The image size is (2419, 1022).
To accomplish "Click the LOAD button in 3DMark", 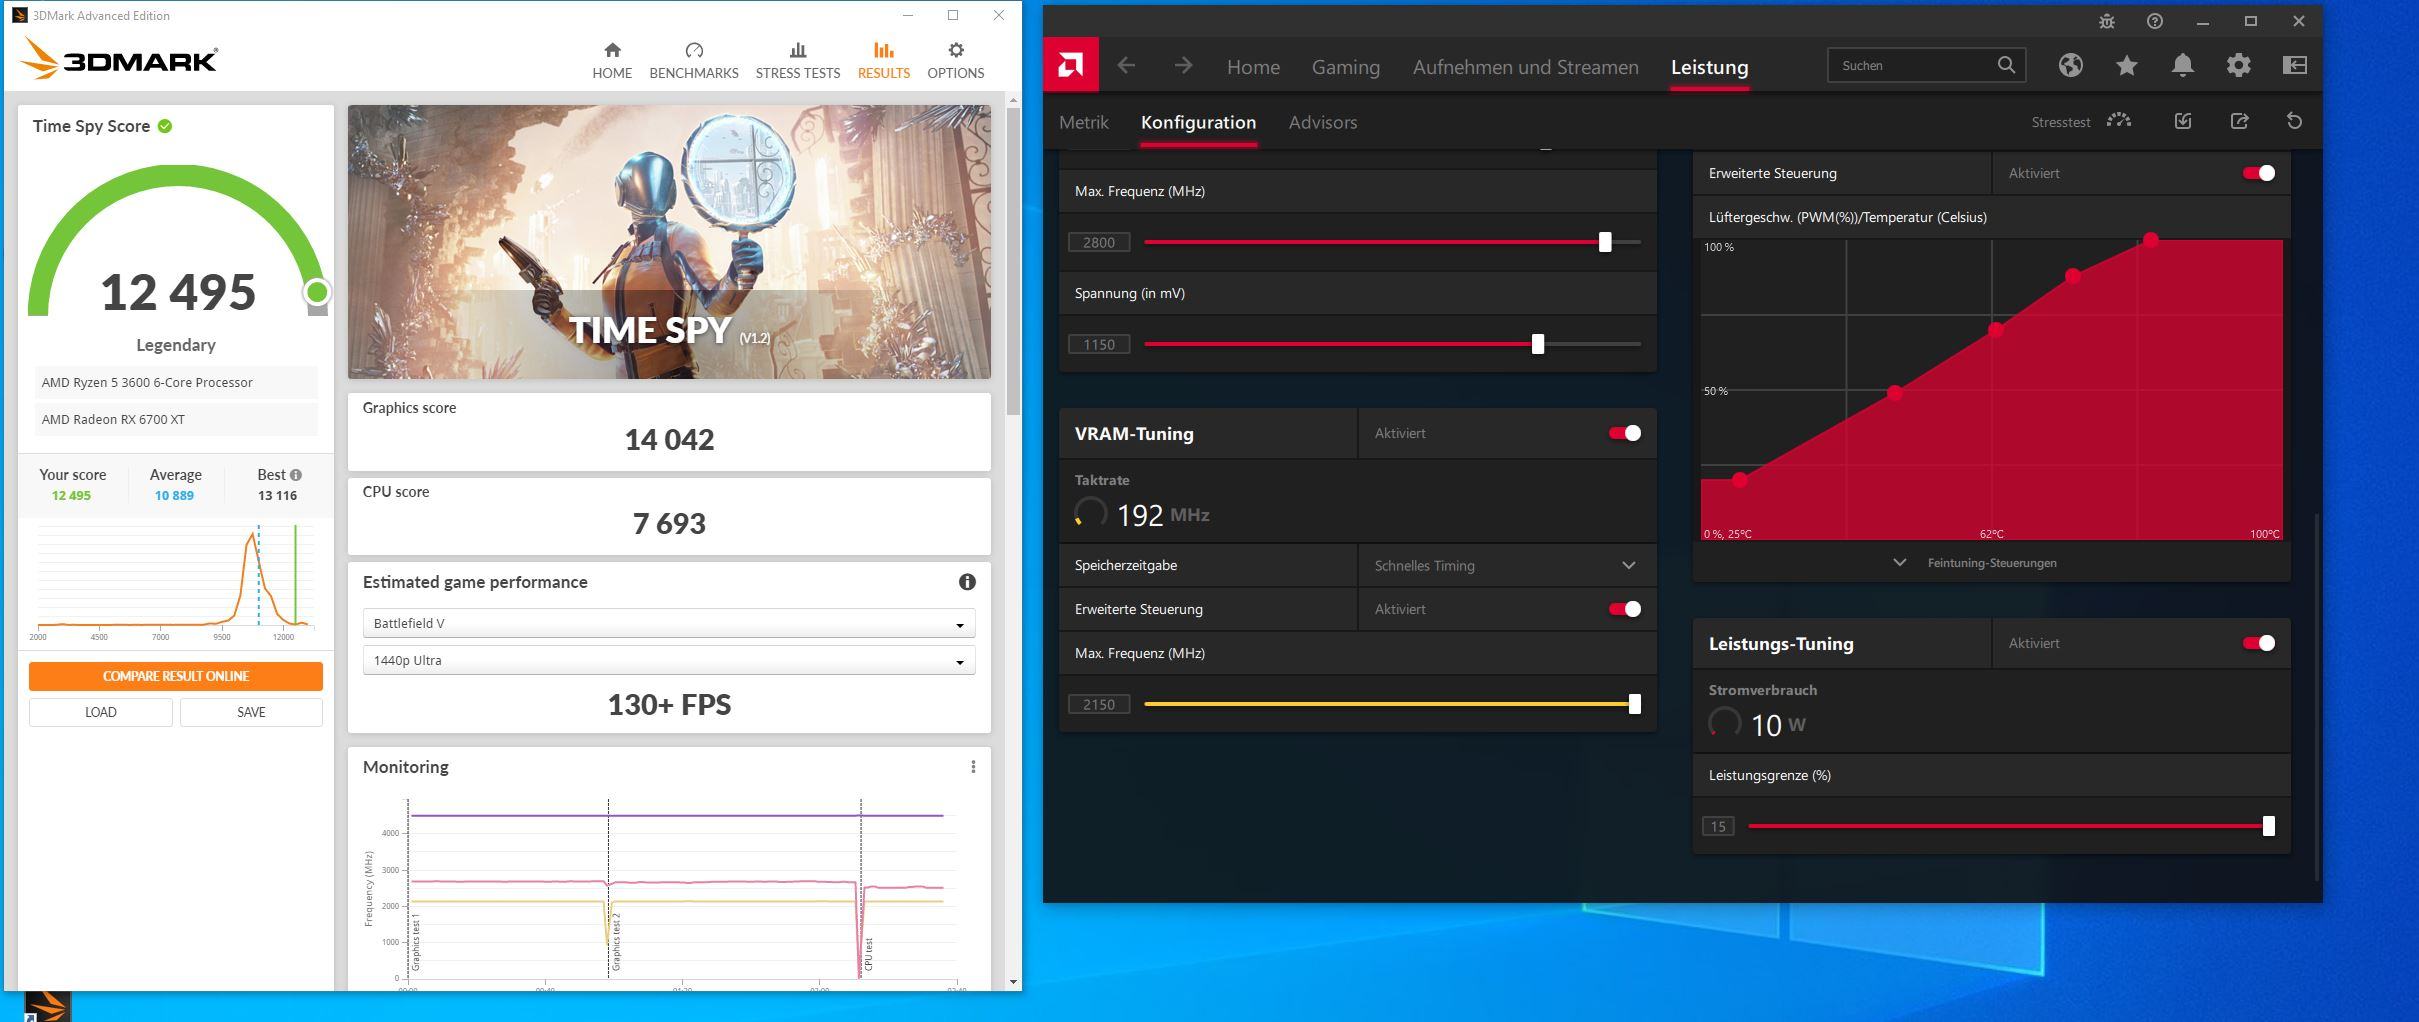I will click(101, 712).
